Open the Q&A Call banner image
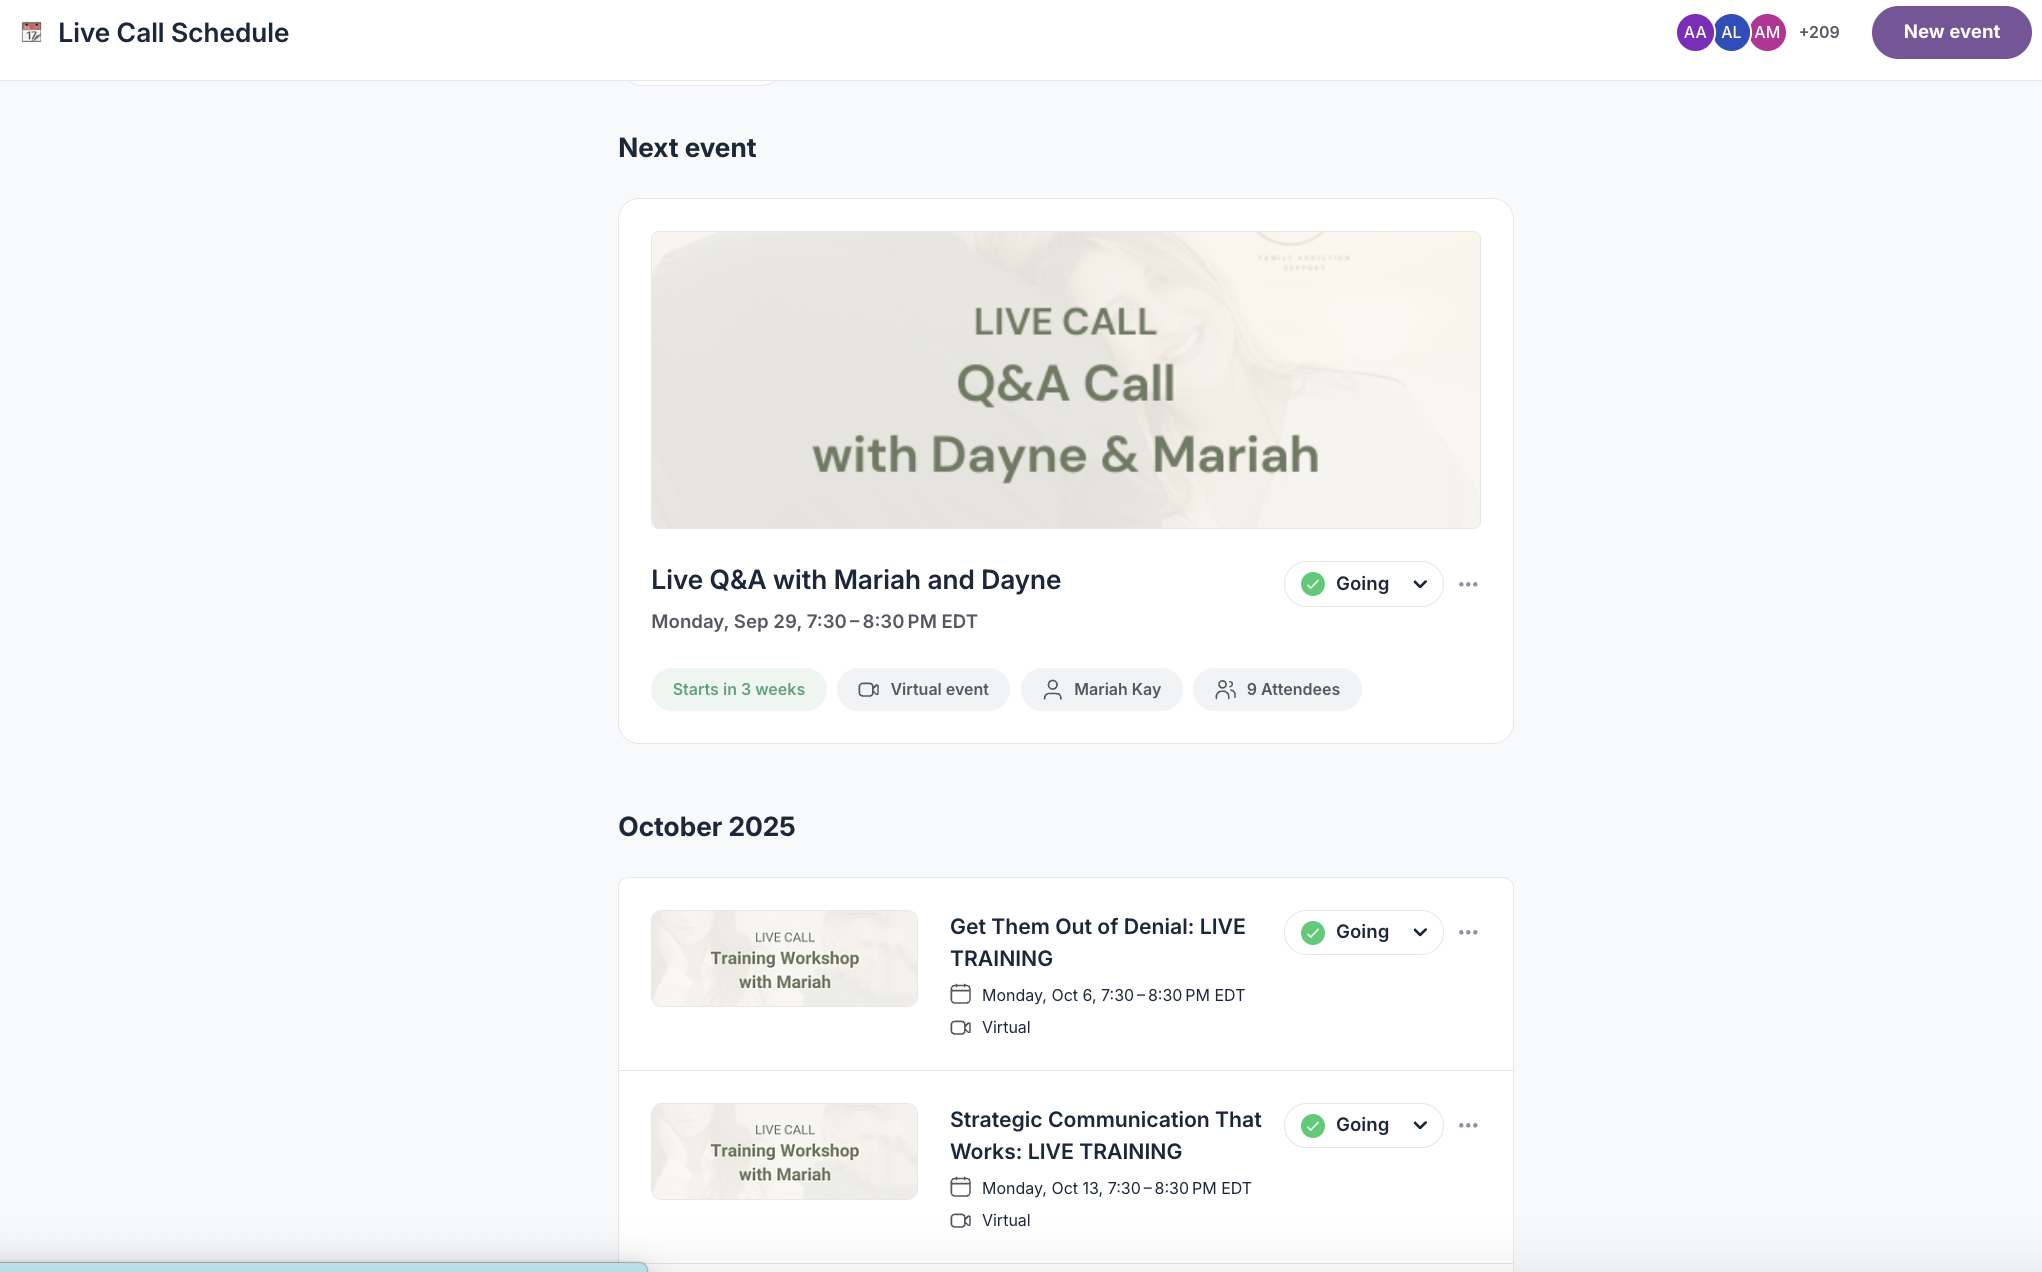Screen dimensions: 2042x1272 click(x=1065, y=380)
